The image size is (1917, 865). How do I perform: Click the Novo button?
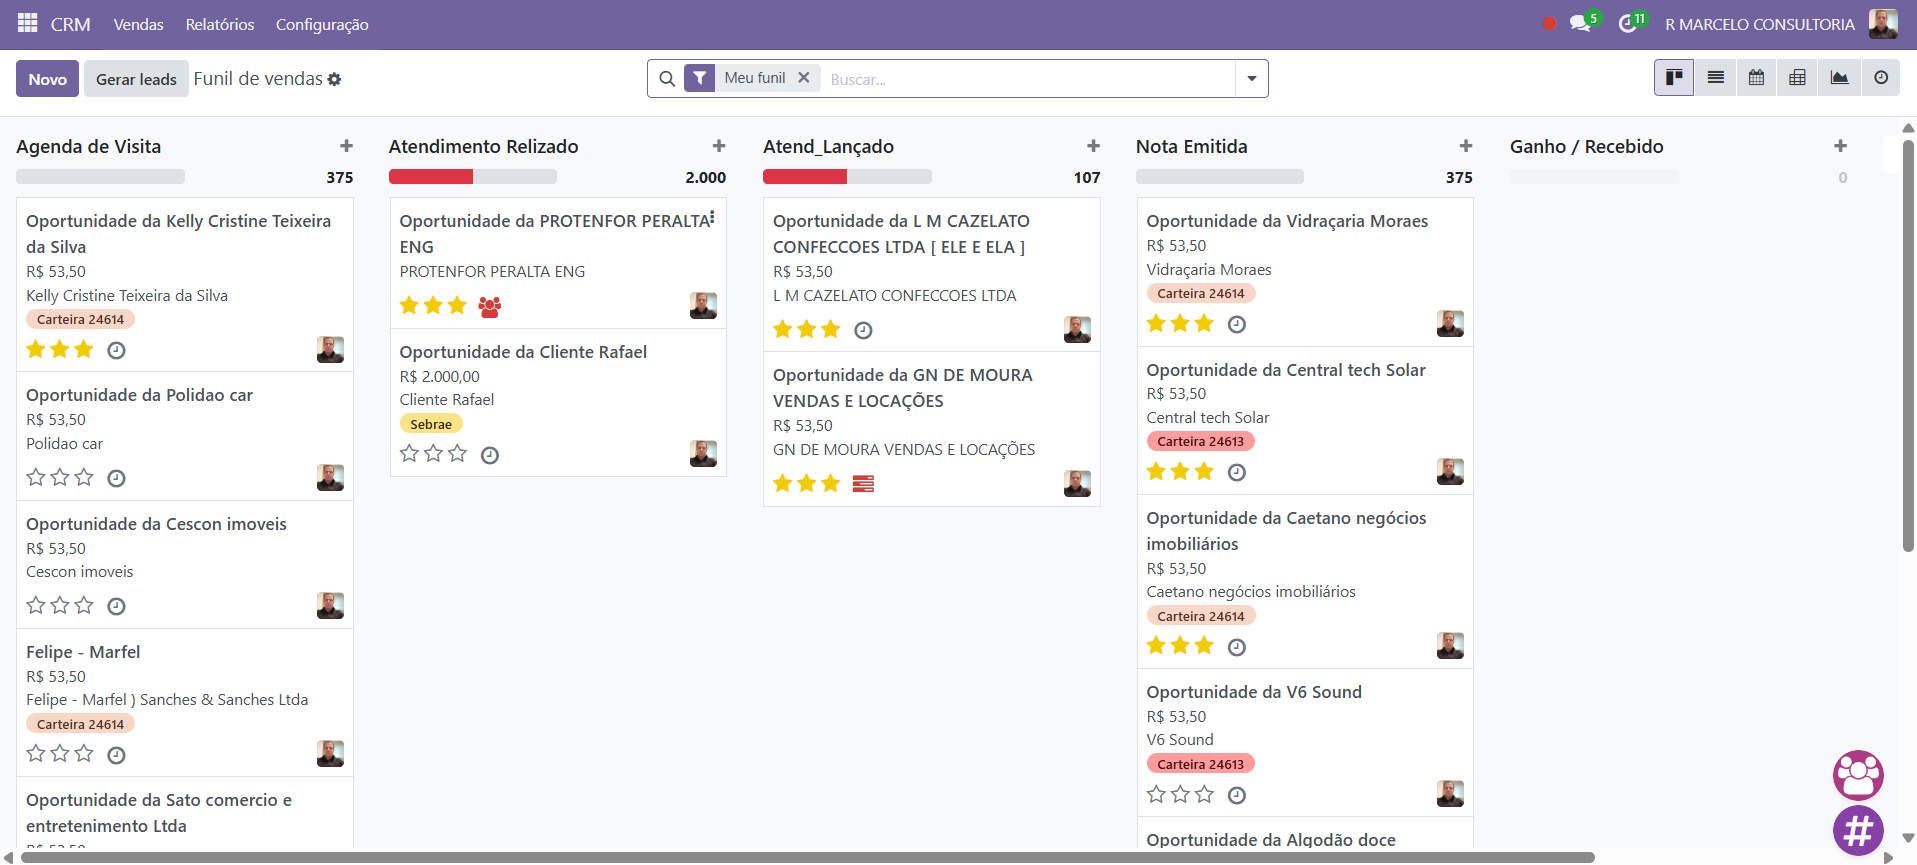[47, 79]
